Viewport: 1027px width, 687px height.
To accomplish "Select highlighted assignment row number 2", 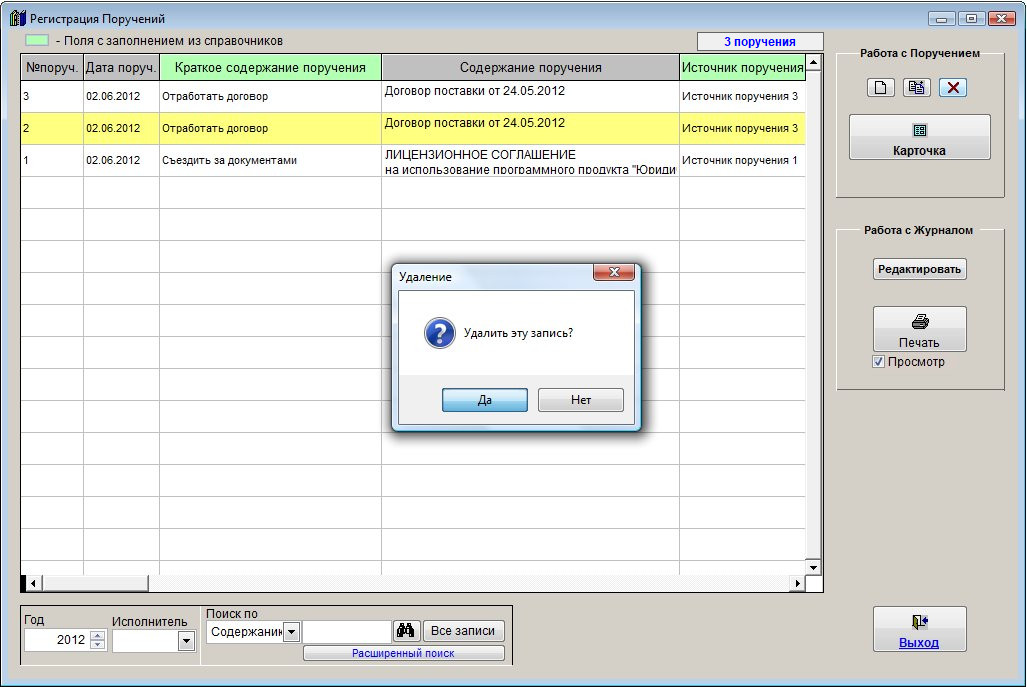I will coord(413,128).
